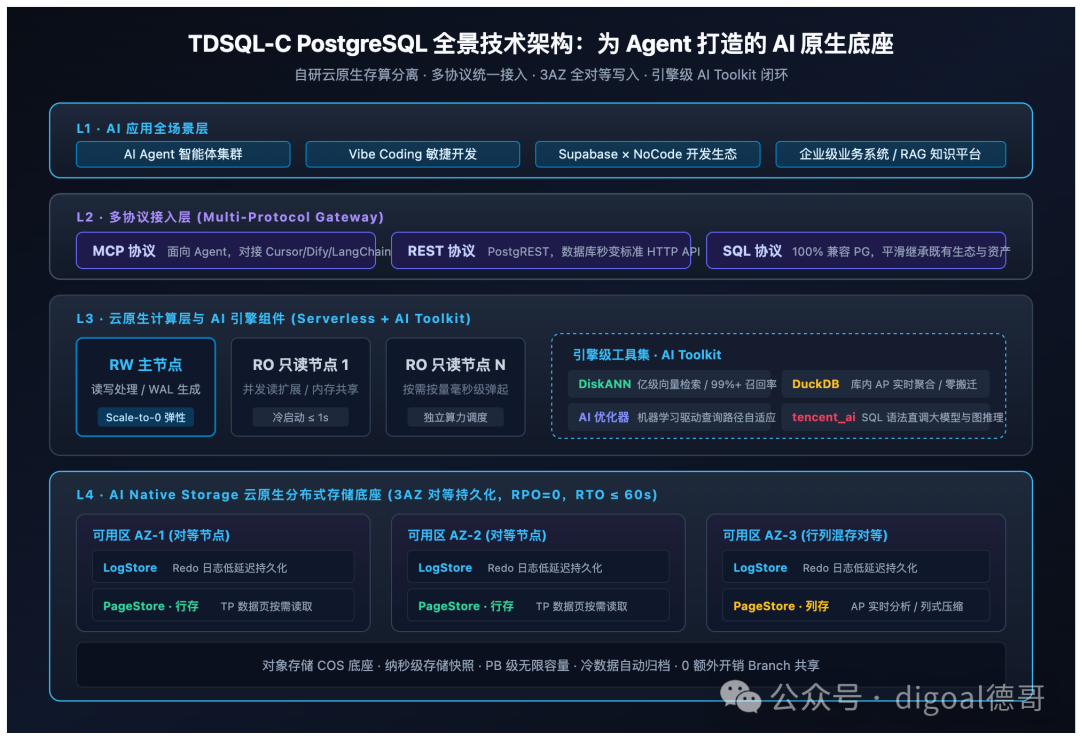Select the RO 只读节点 1 box
Screen dimensions: 1080x741
click(x=300, y=387)
